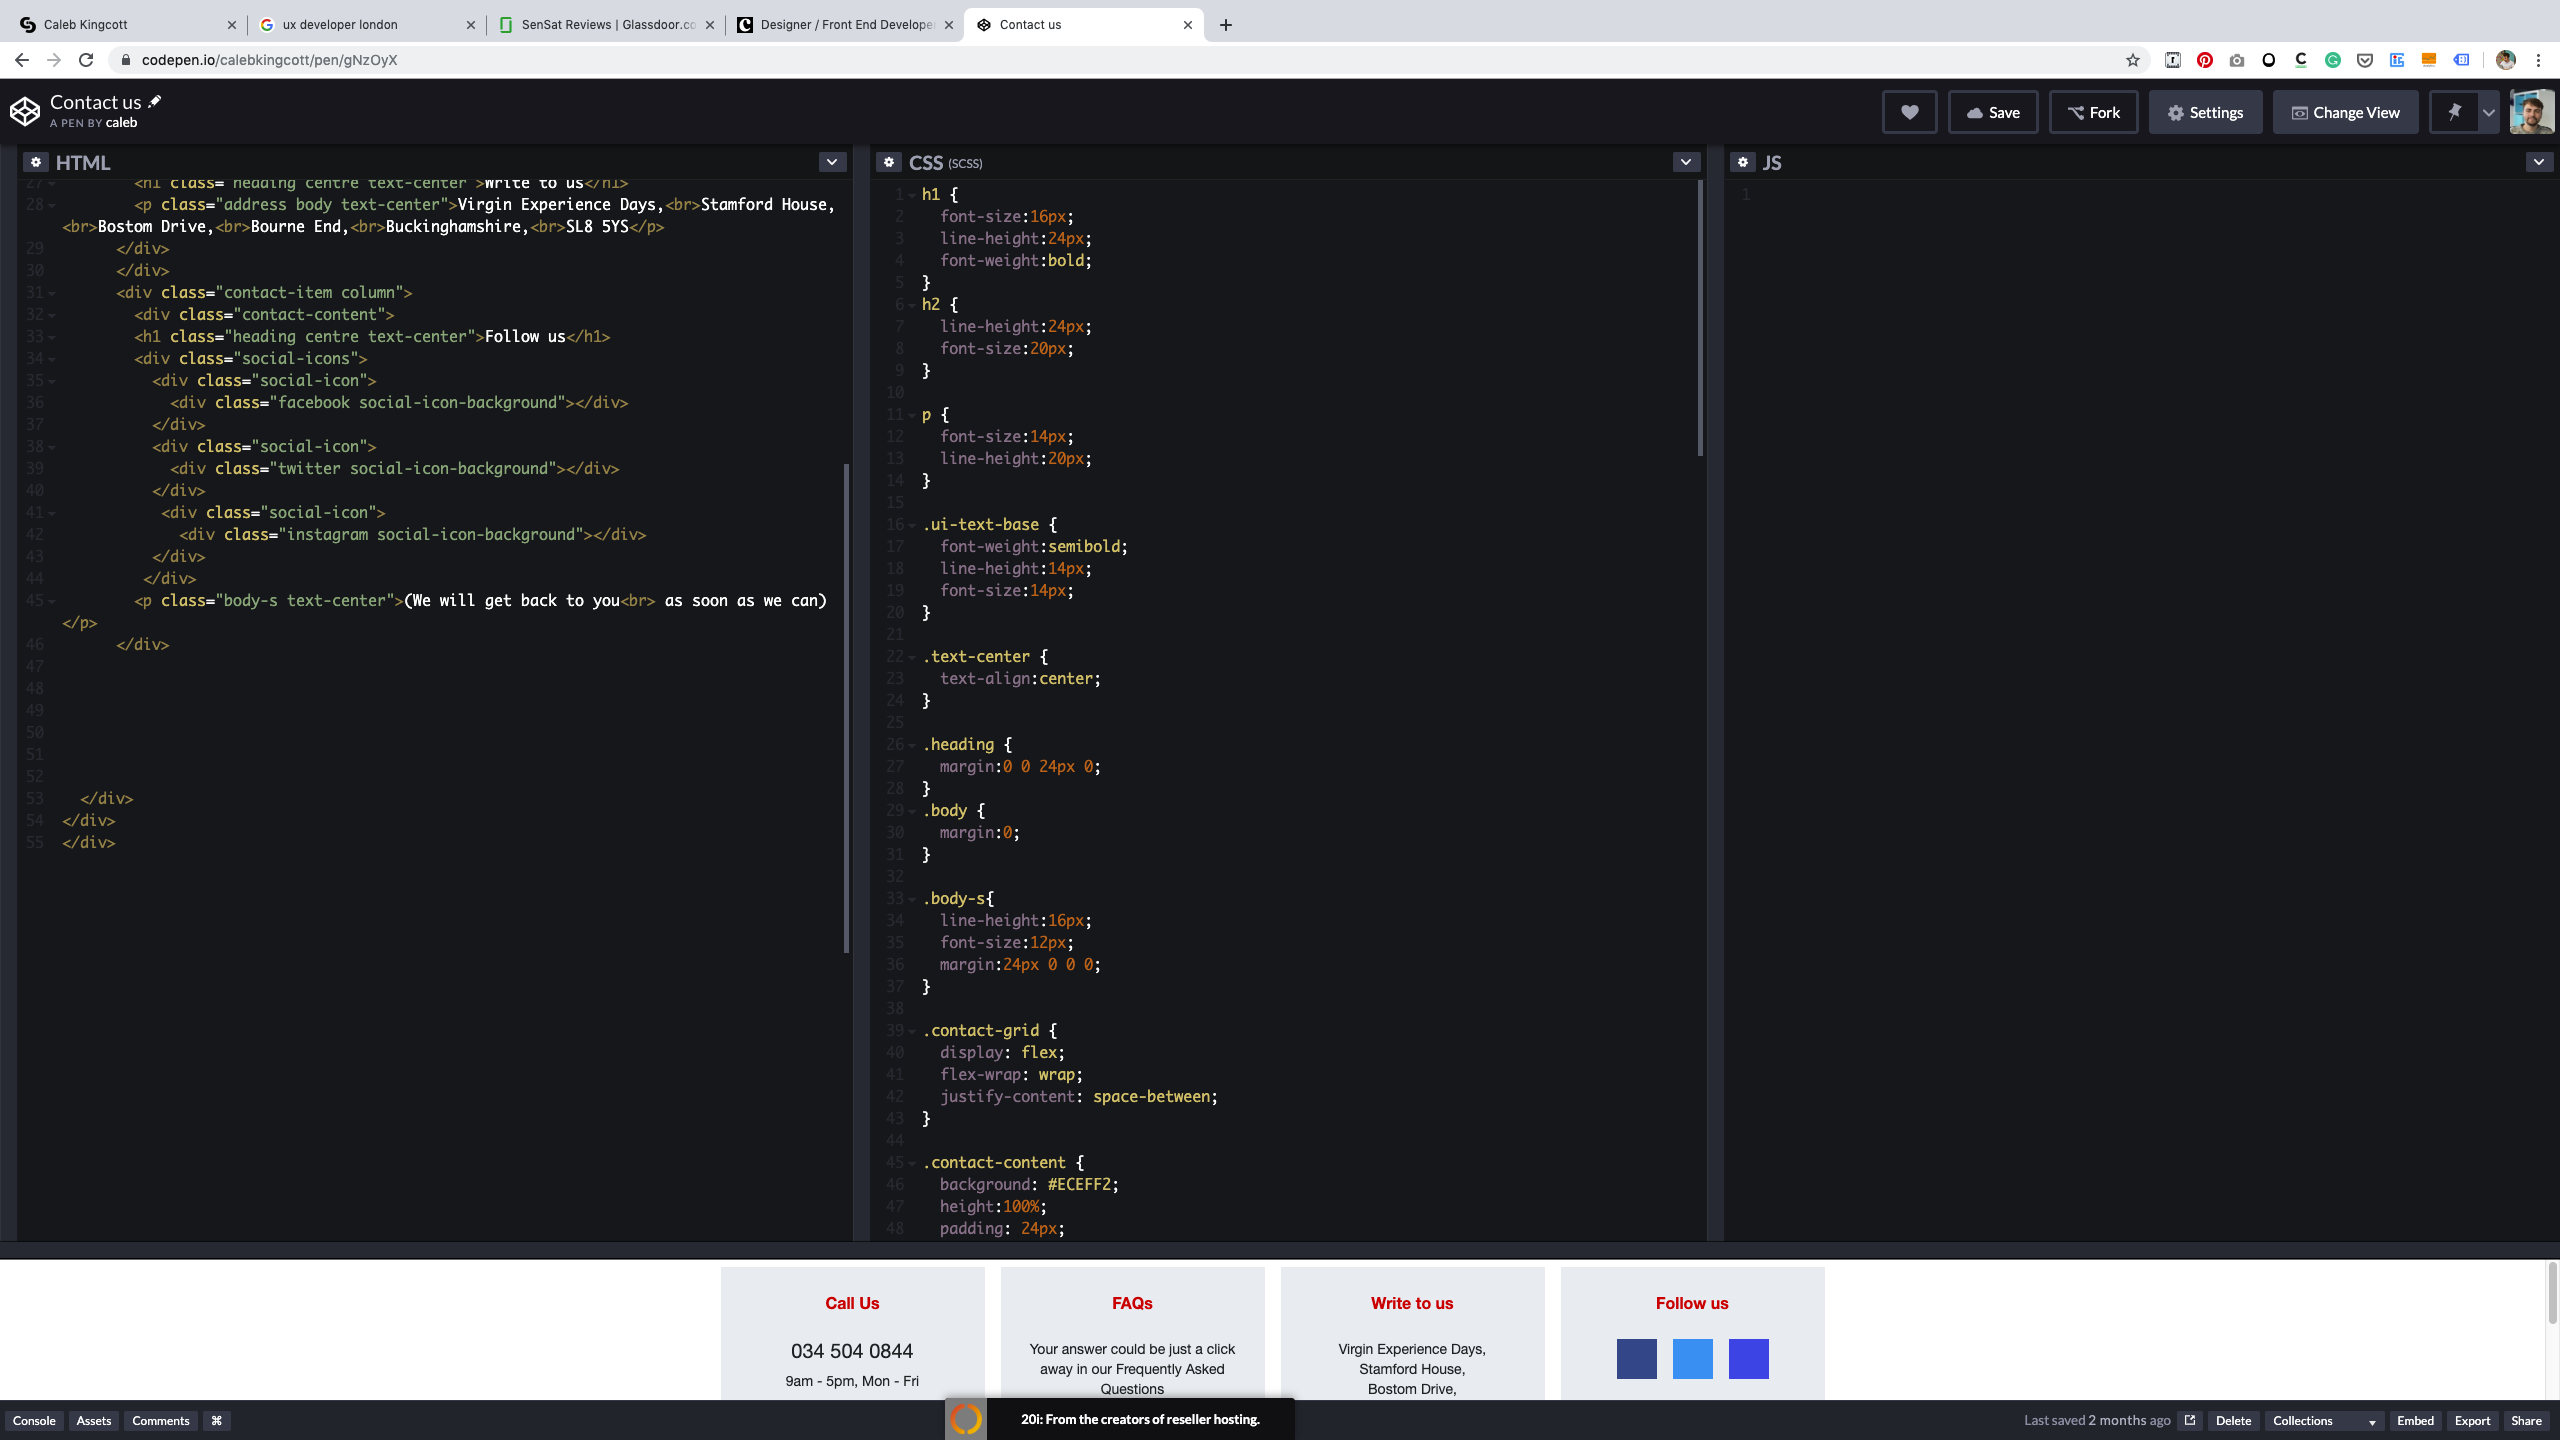The height and width of the screenshot is (1440, 2560).
Task: Click keyboard shortcuts command icon in footer
Action: [216, 1420]
